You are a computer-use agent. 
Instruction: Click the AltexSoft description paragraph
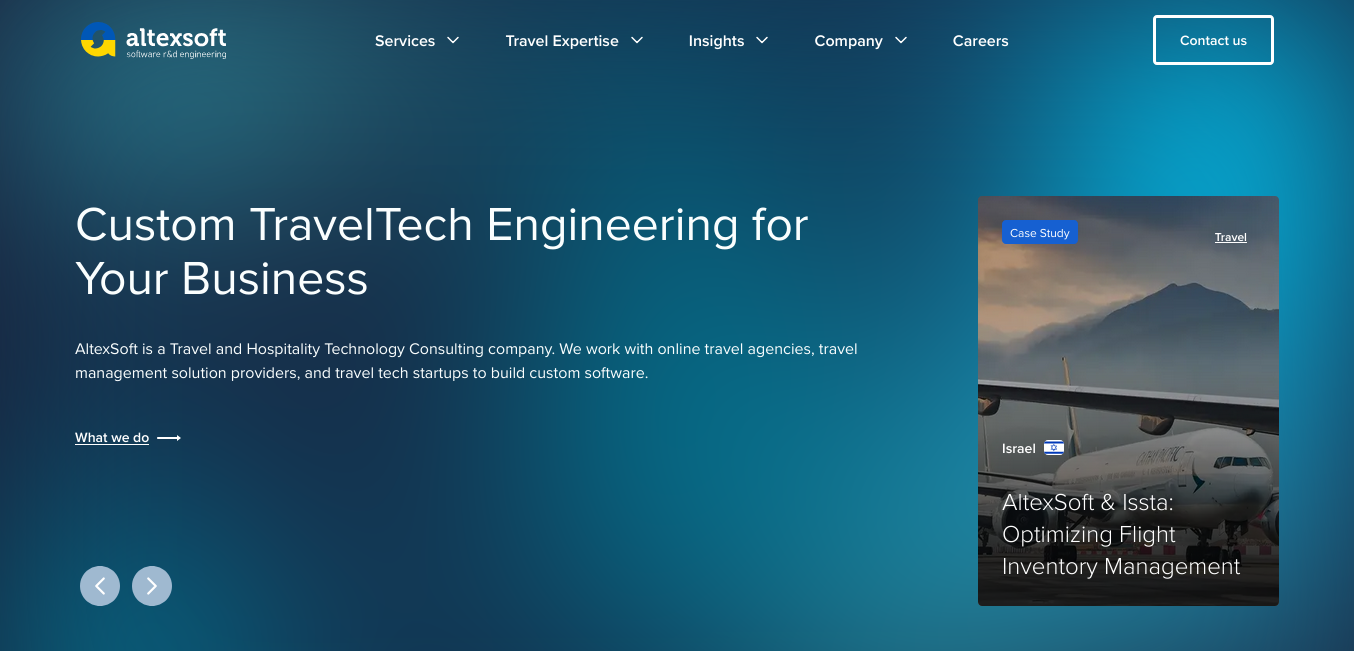click(x=466, y=361)
